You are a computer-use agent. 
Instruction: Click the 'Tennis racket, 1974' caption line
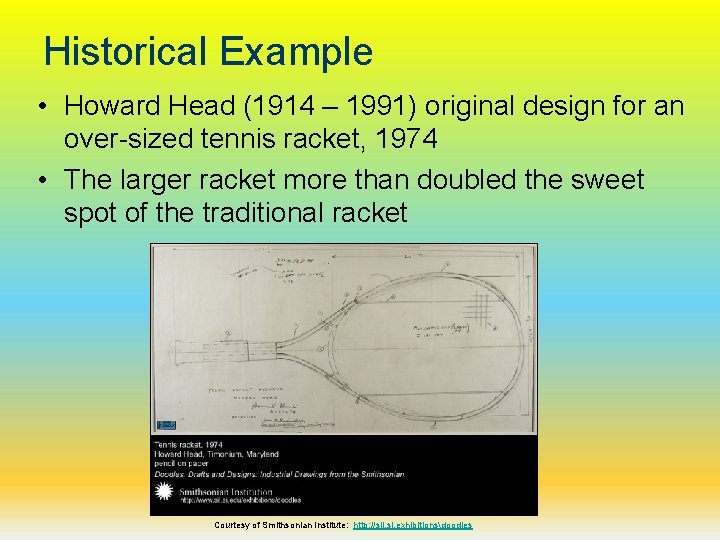188,444
